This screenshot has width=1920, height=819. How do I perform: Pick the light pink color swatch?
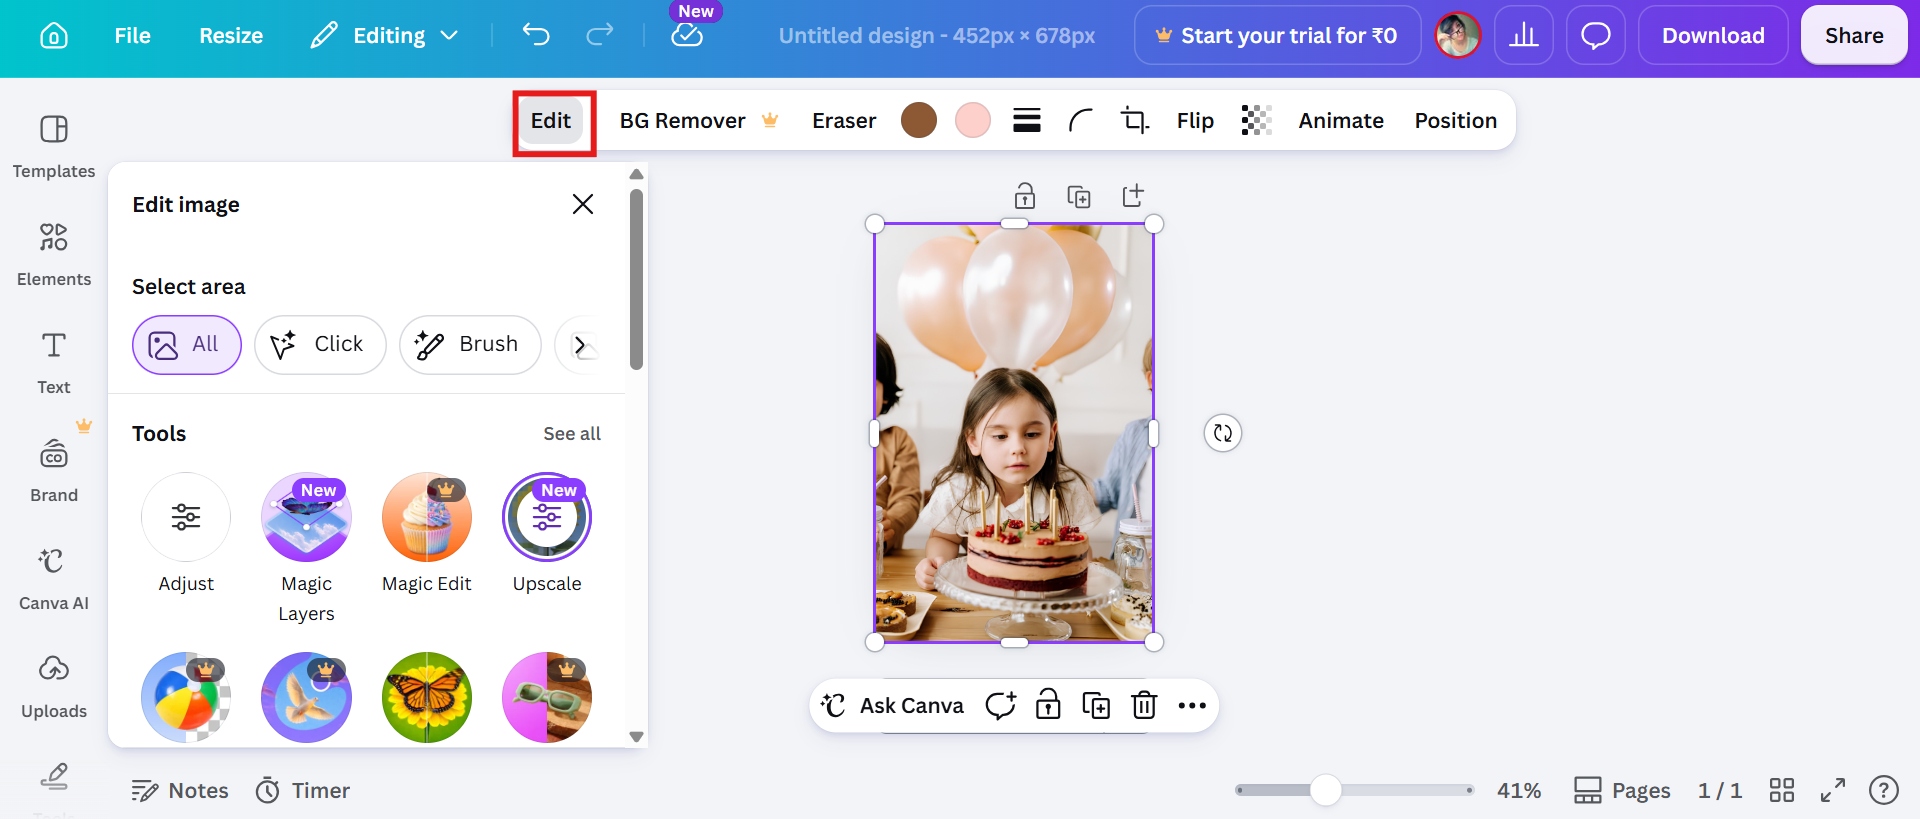973,121
